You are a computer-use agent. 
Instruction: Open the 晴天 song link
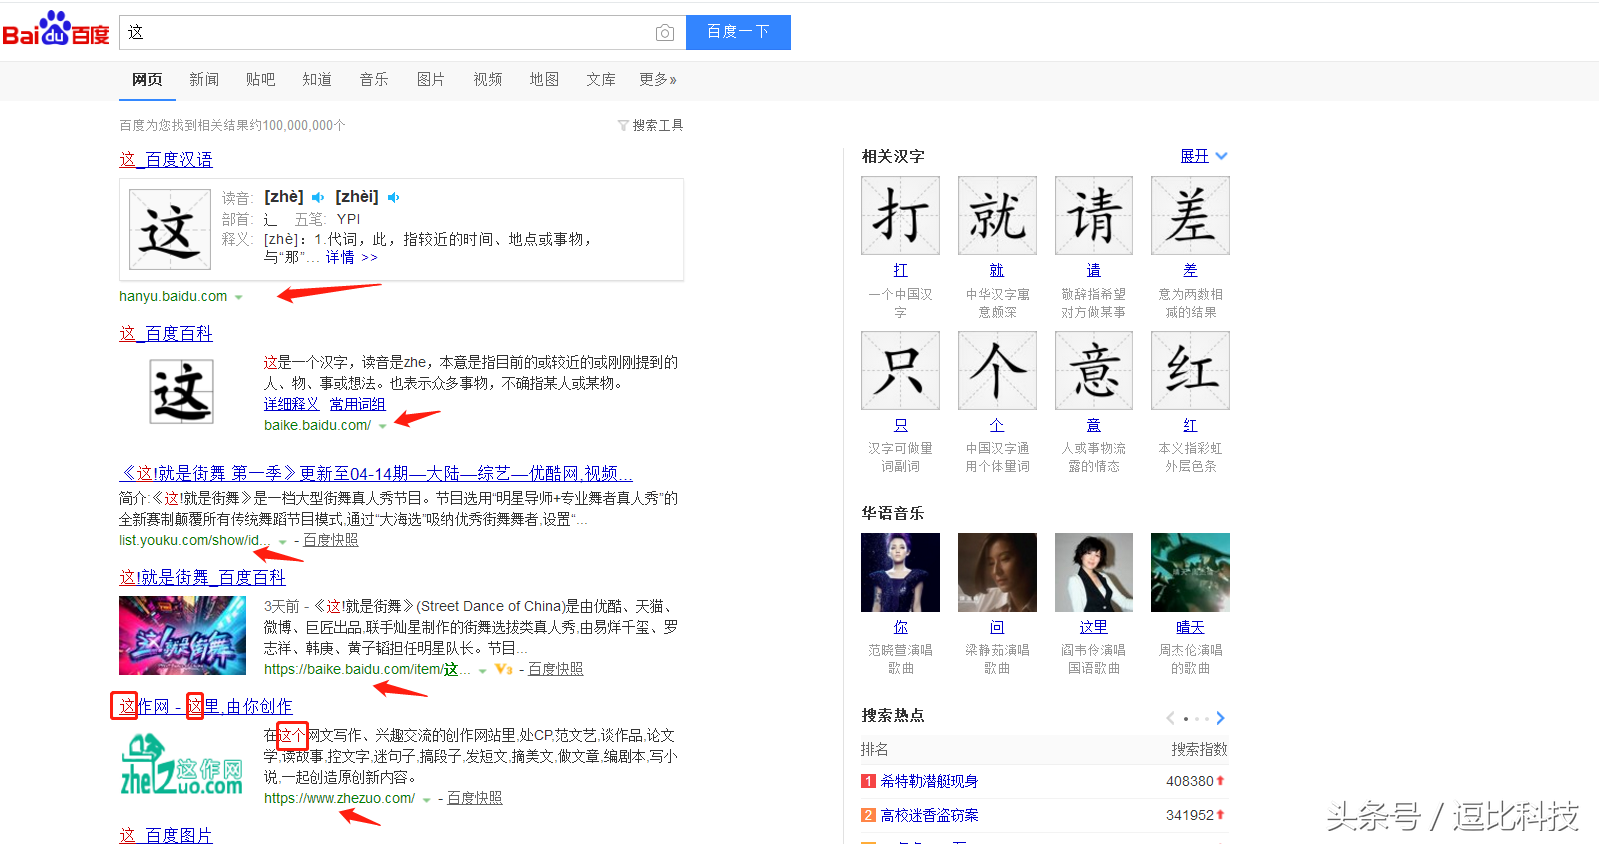(x=1190, y=628)
